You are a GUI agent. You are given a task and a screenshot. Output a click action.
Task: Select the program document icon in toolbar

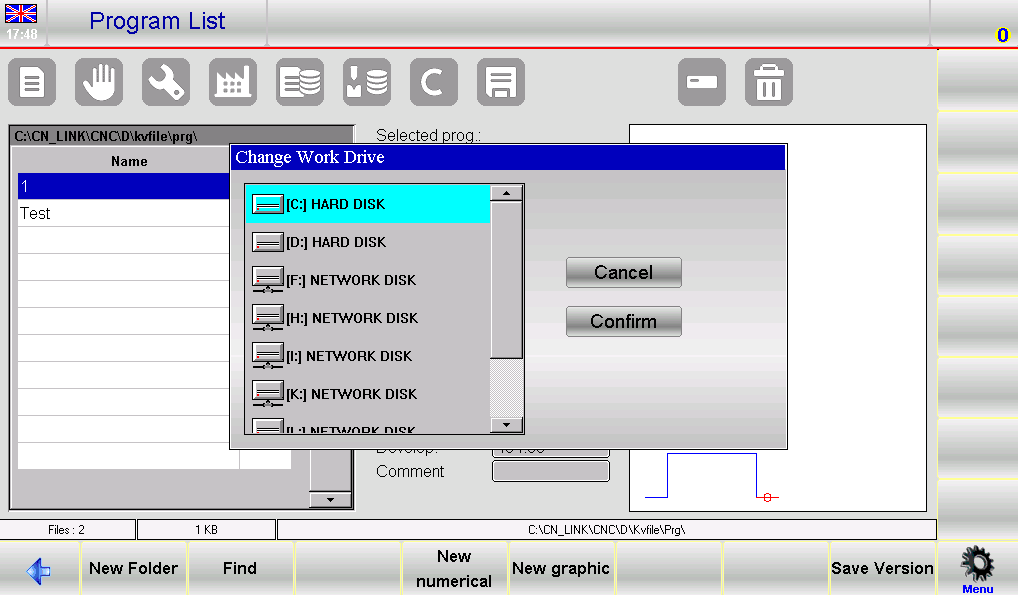(31, 82)
